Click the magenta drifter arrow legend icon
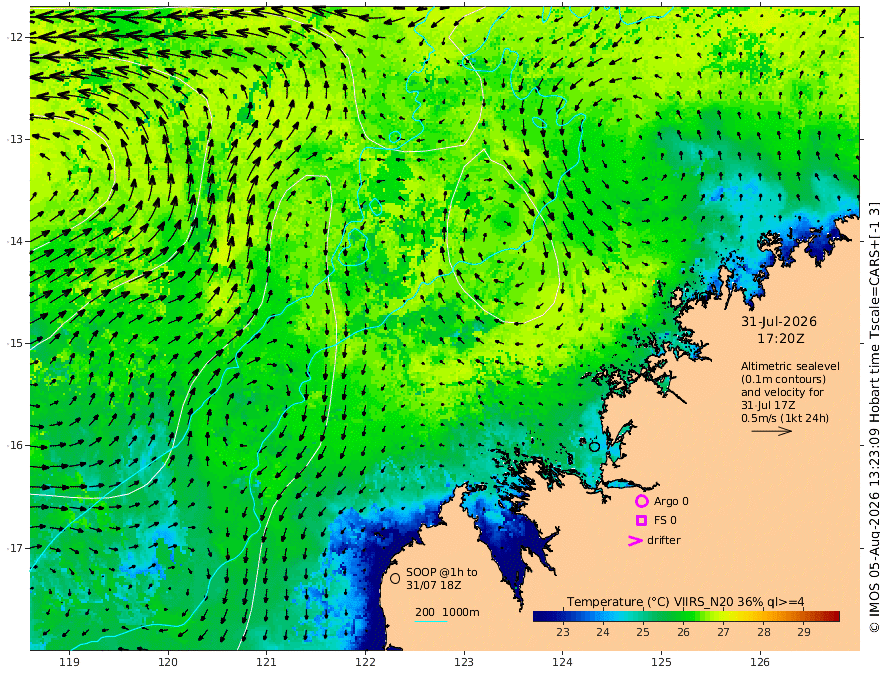 635,541
